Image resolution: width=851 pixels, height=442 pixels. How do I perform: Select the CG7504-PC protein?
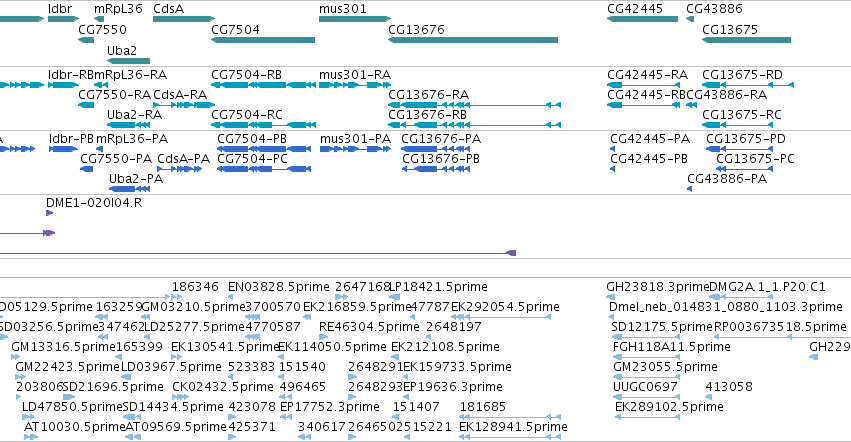pyautogui.click(x=264, y=169)
